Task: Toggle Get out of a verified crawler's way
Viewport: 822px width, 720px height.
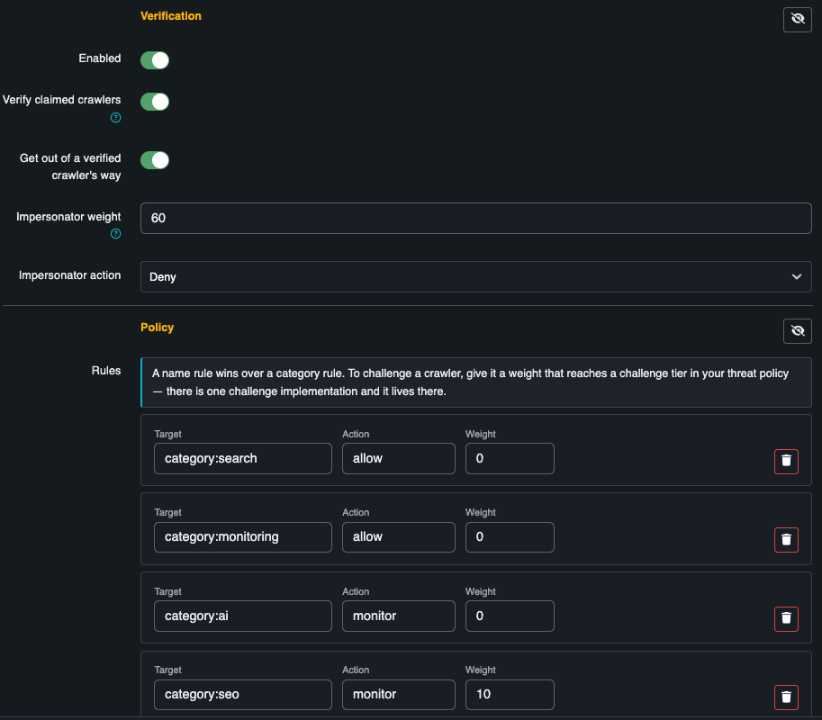Action: coord(155,160)
